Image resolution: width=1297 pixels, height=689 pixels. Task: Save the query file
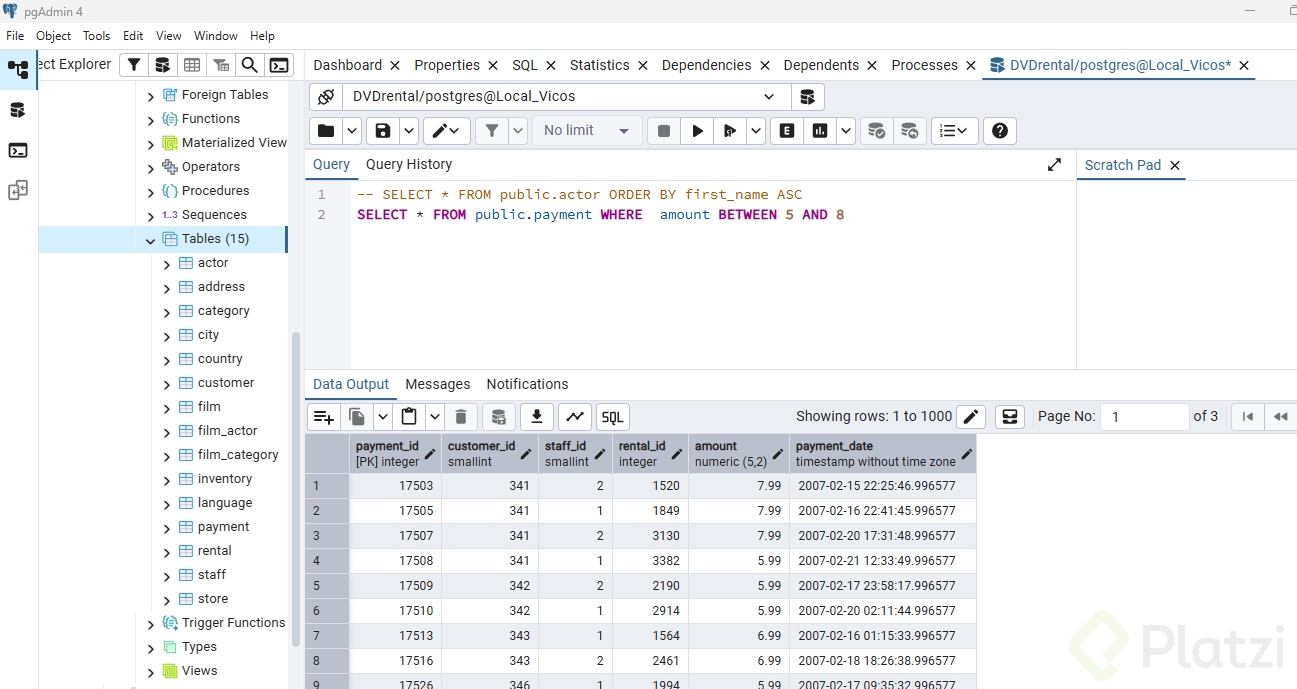(382, 131)
